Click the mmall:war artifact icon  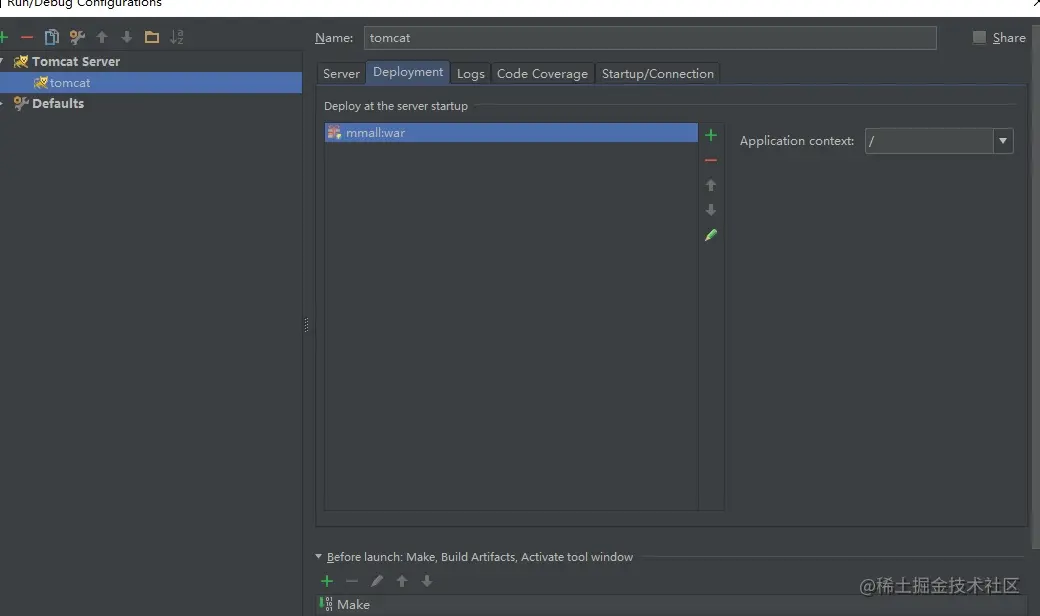334,133
